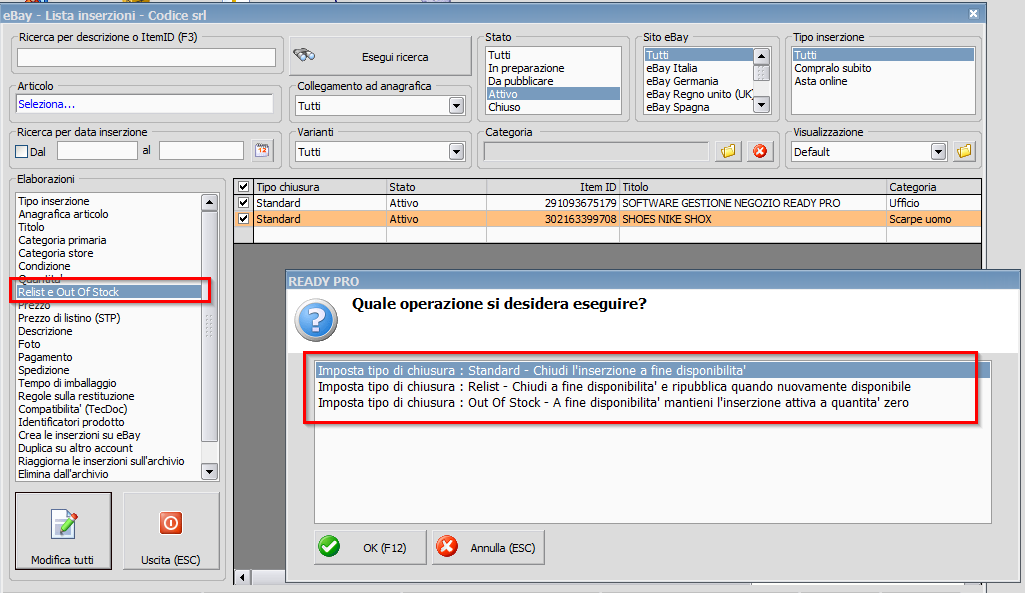Click the description or ItemID search field
This screenshot has width=1025, height=593.
146,58
